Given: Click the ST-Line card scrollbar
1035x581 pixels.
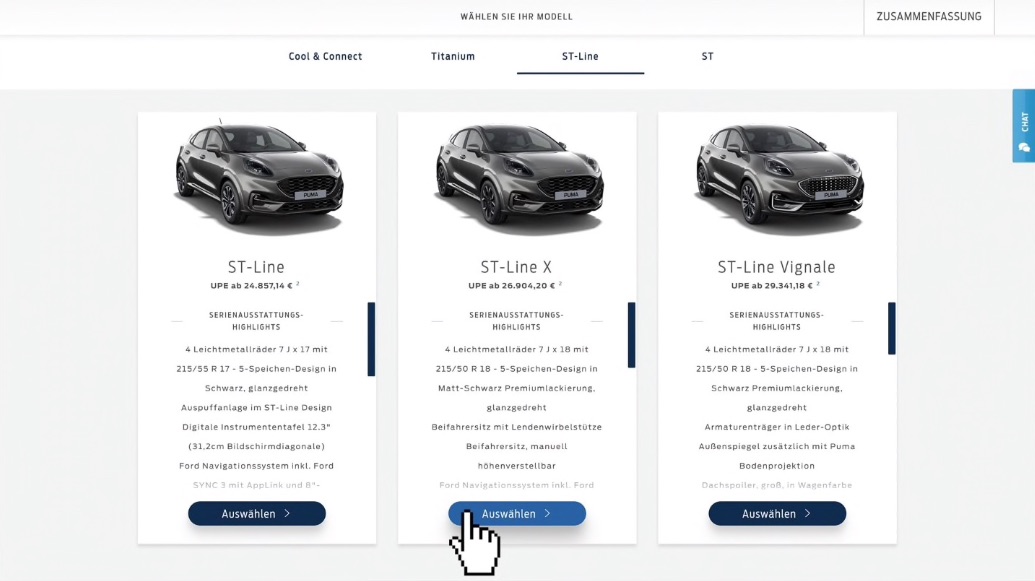Looking at the screenshot, I should coord(371,339).
